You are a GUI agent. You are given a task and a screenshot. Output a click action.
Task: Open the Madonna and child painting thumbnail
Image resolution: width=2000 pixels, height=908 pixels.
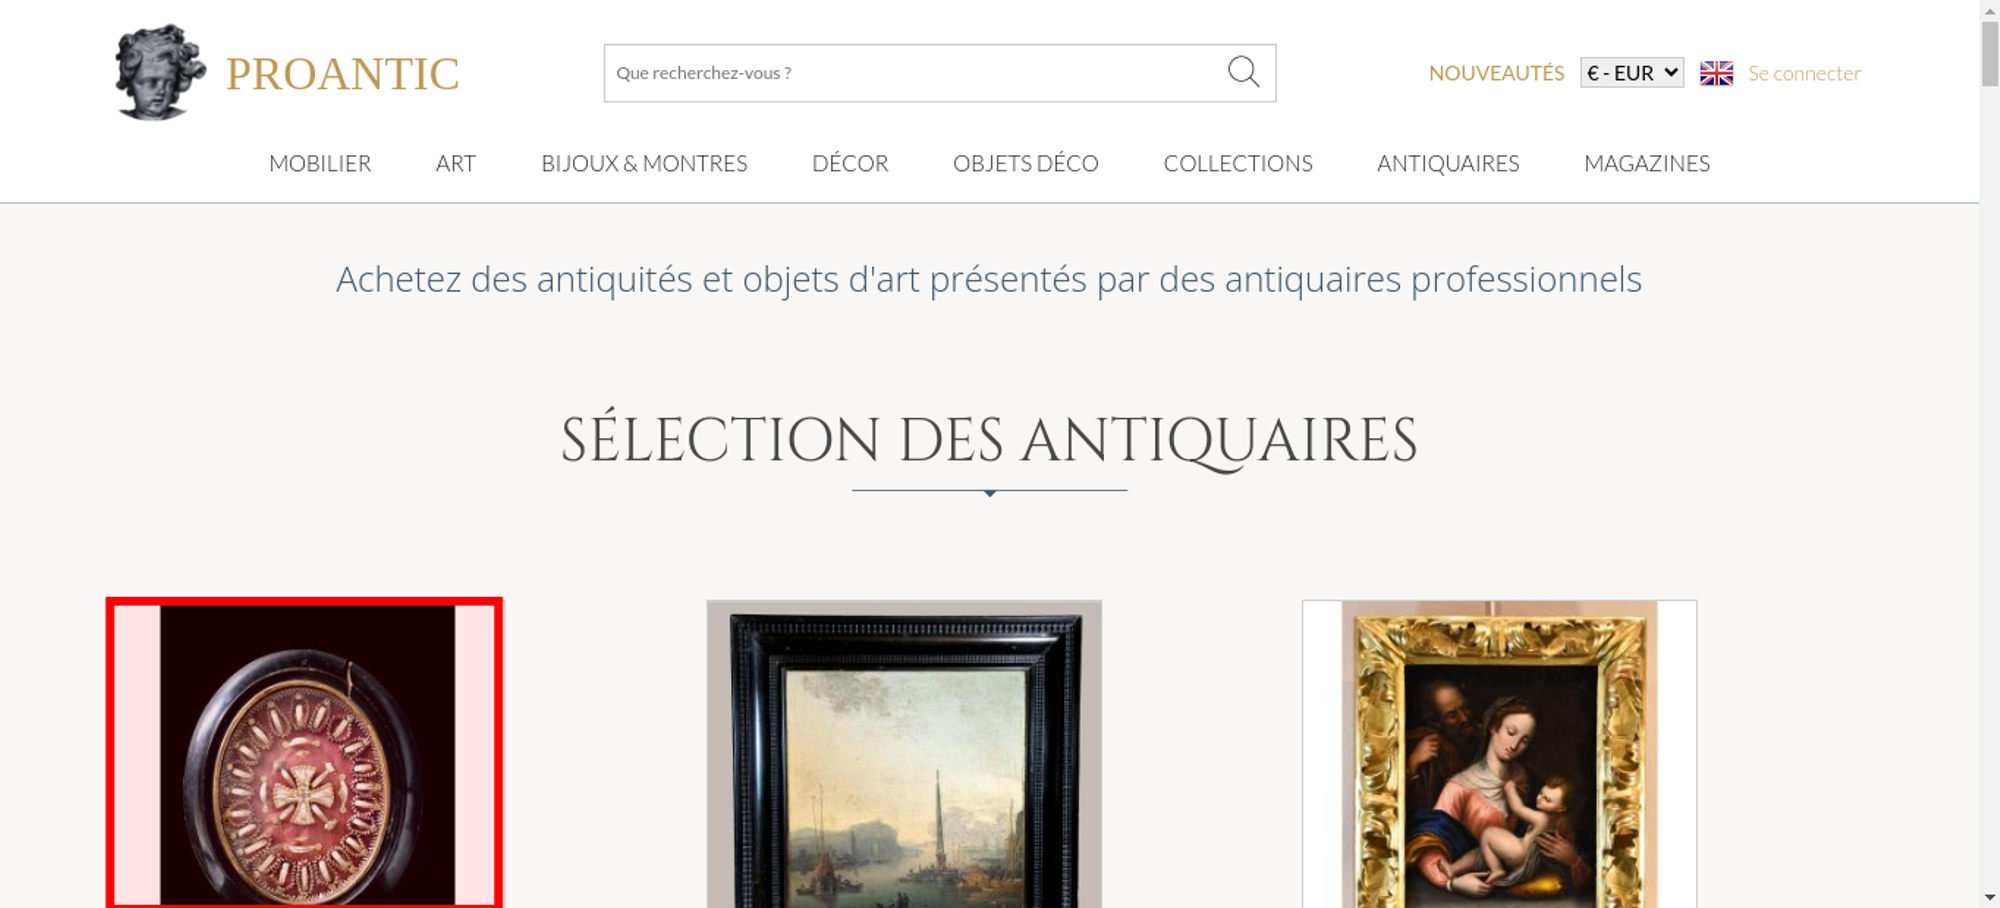[x=1499, y=754]
